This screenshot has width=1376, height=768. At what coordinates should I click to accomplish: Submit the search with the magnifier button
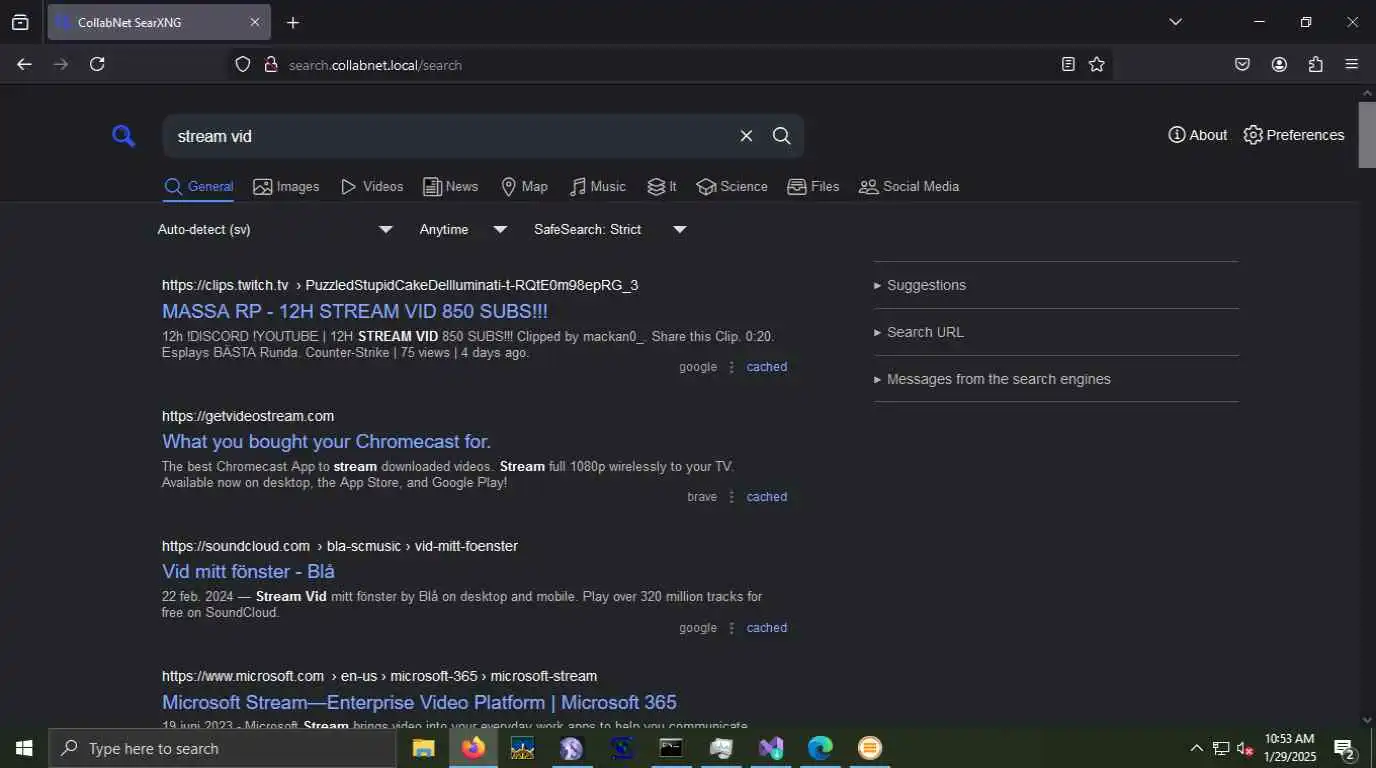point(782,136)
